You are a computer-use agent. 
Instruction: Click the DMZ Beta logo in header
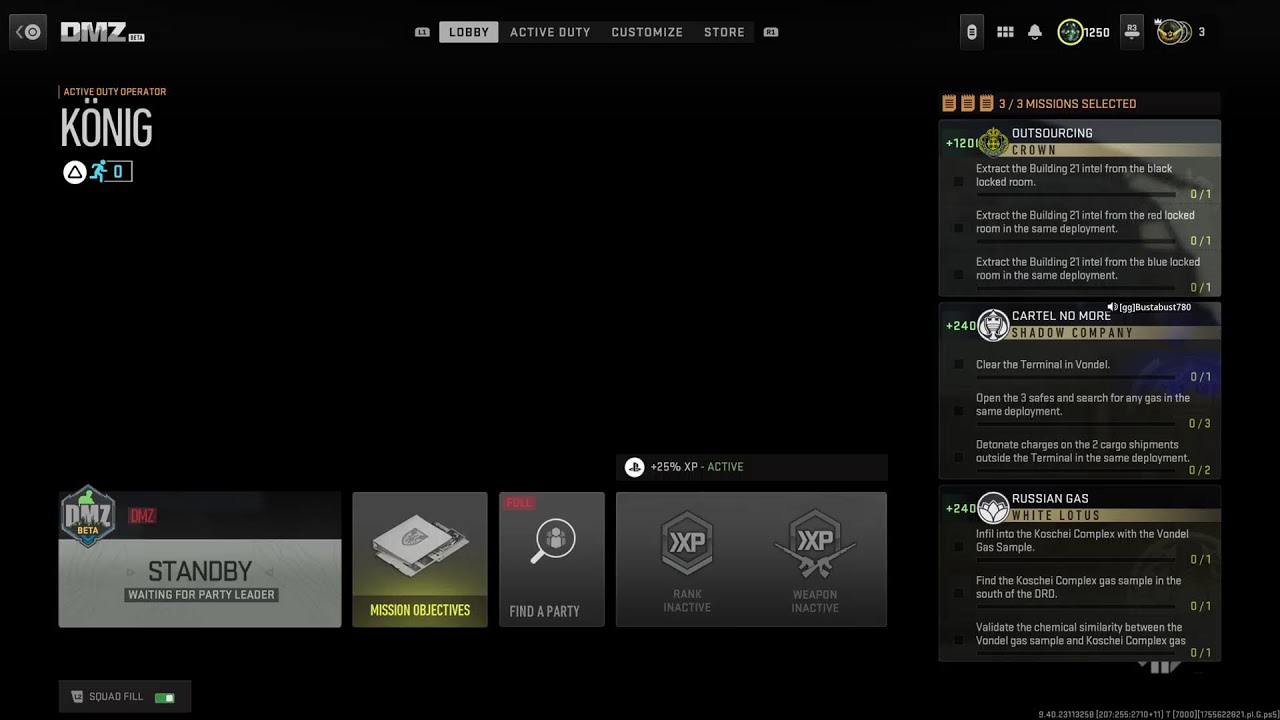(103, 32)
